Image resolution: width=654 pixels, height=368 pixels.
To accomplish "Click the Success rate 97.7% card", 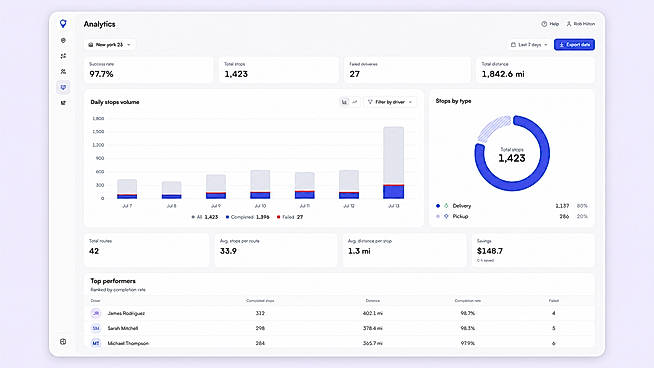I will (x=148, y=70).
